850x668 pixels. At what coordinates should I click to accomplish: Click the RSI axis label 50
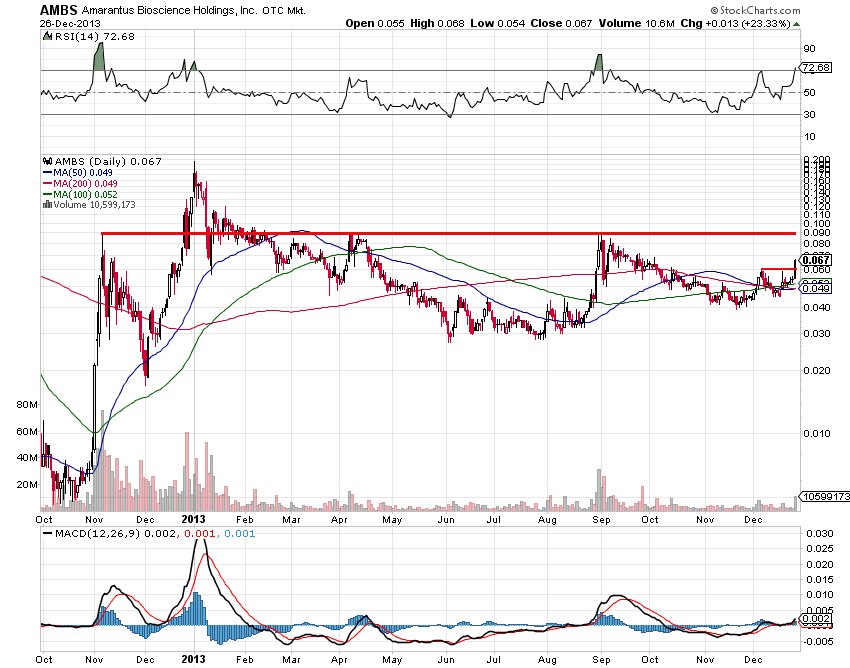(x=809, y=93)
